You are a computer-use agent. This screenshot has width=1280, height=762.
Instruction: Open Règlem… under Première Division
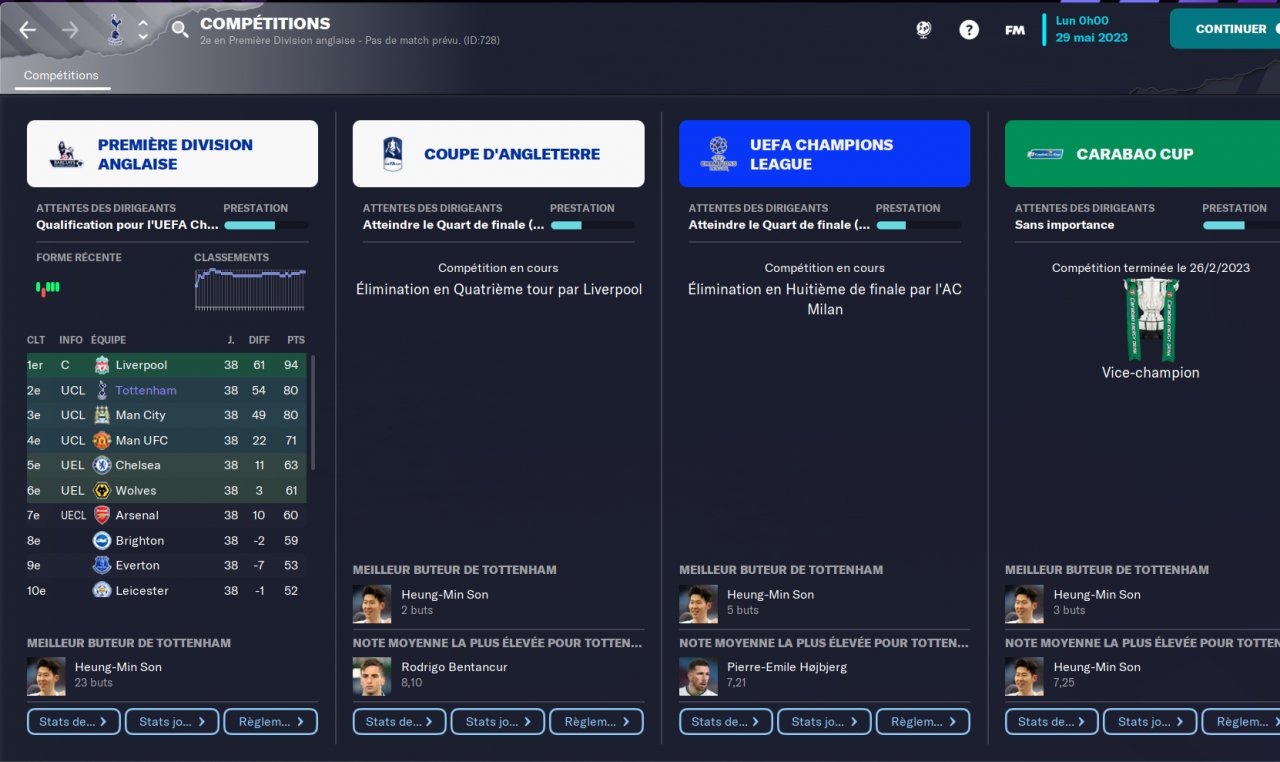click(271, 721)
